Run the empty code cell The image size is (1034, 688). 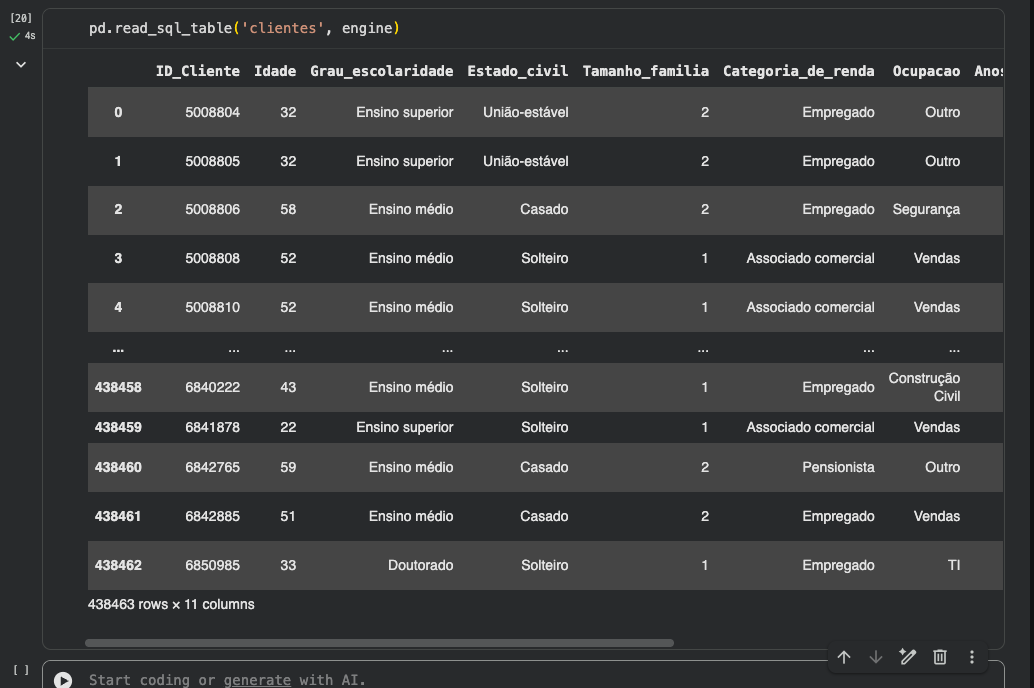click(63, 680)
